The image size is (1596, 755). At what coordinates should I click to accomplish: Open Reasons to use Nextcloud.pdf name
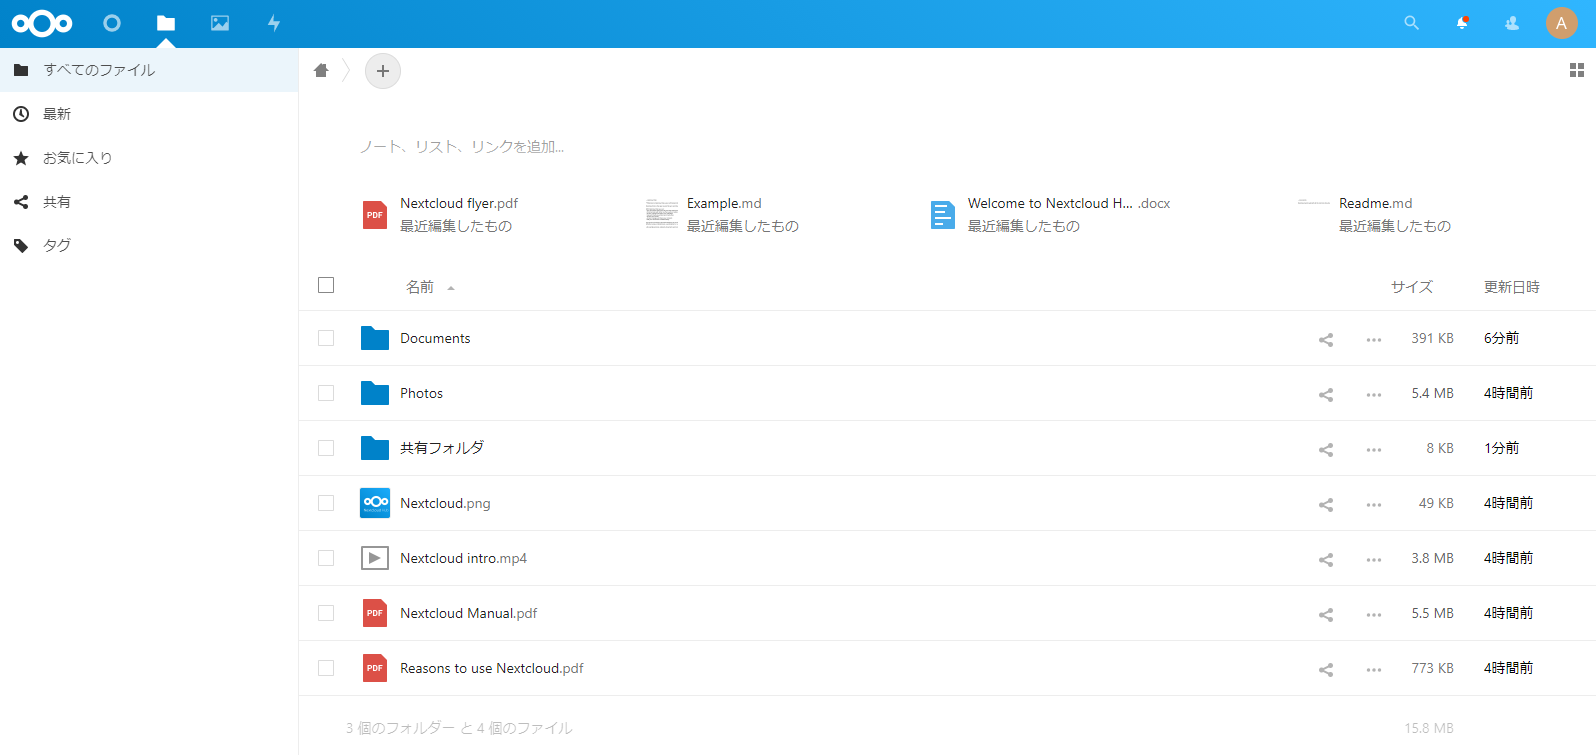tap(491, 668)
